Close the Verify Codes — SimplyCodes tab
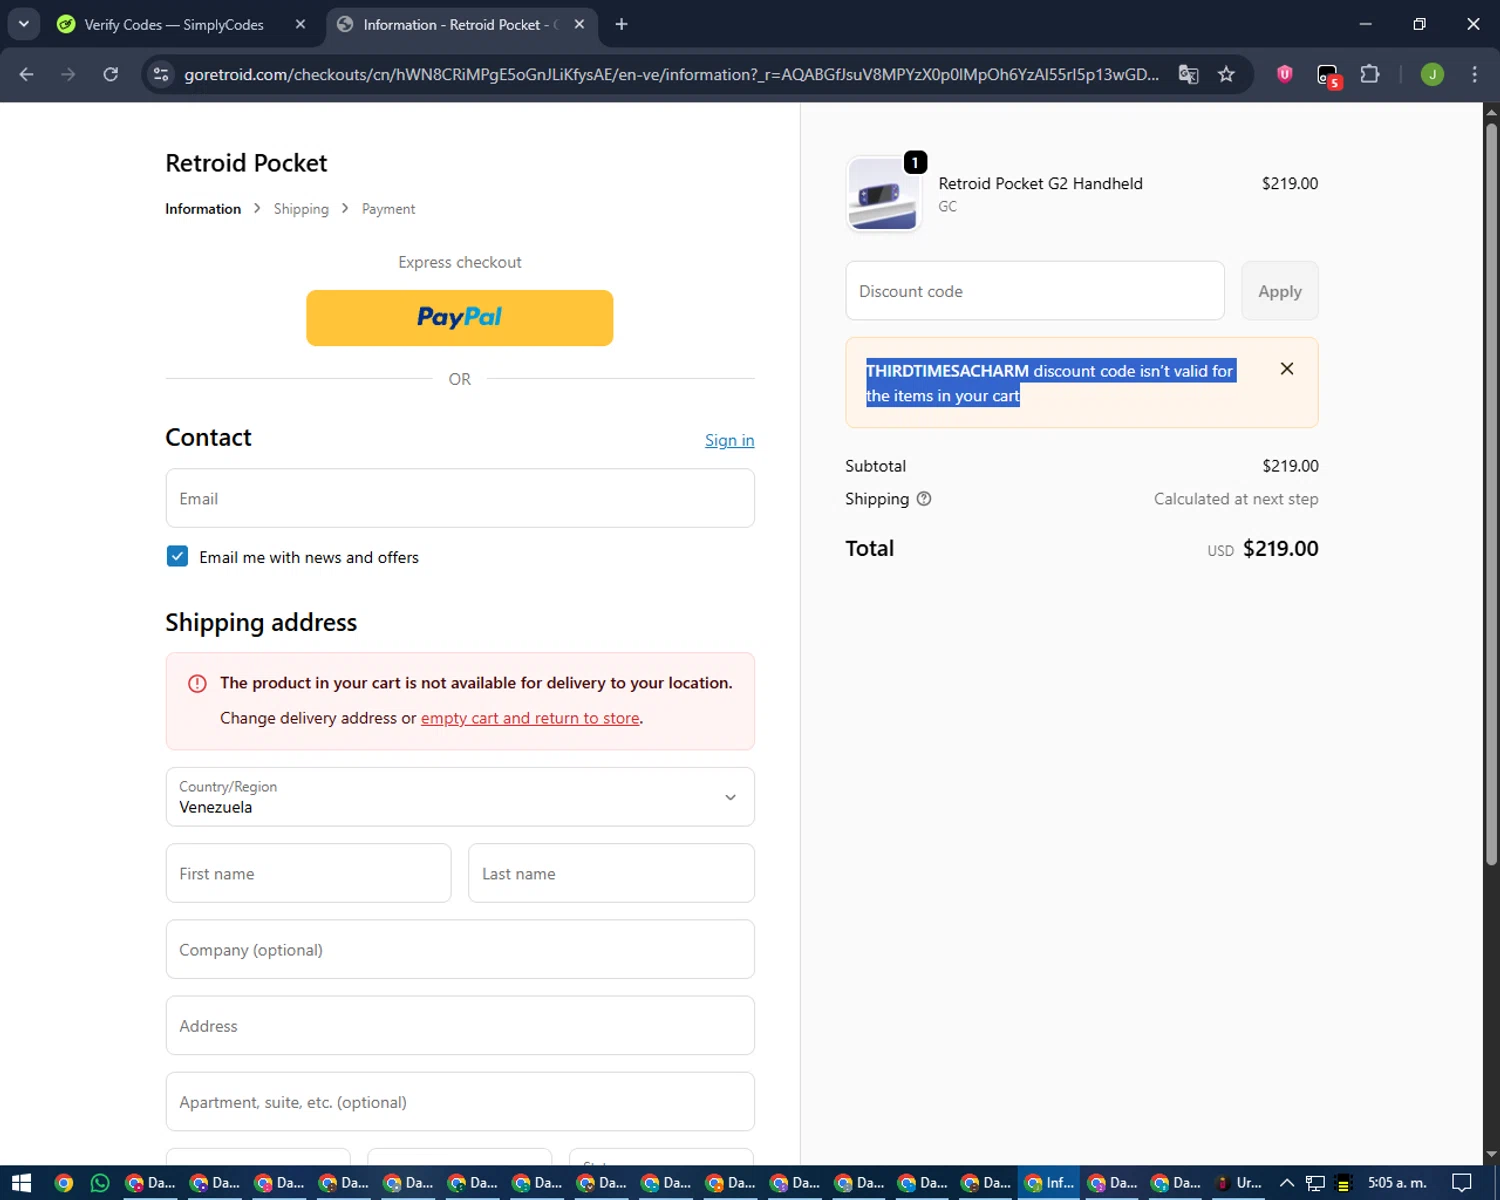The height and width of the screenshot is (1200, 1500). (x=300, y=24)
